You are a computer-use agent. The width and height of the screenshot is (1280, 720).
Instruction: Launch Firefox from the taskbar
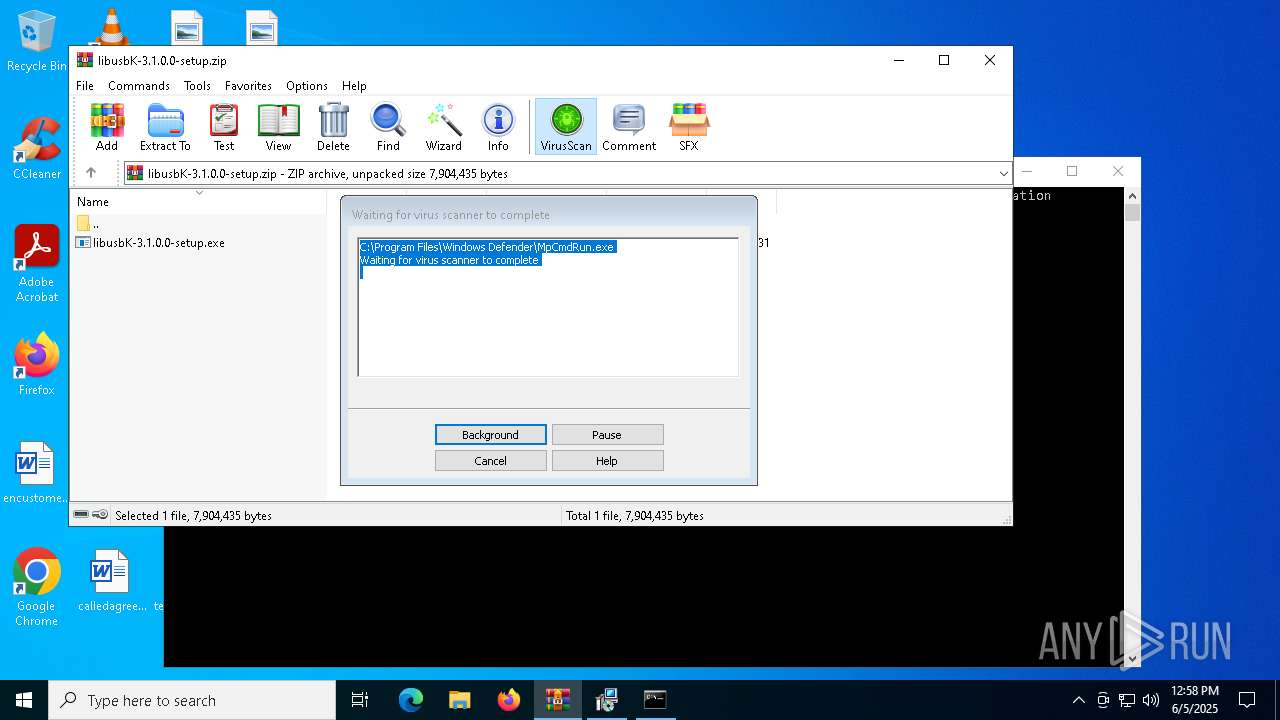click(x=509, y=700)
